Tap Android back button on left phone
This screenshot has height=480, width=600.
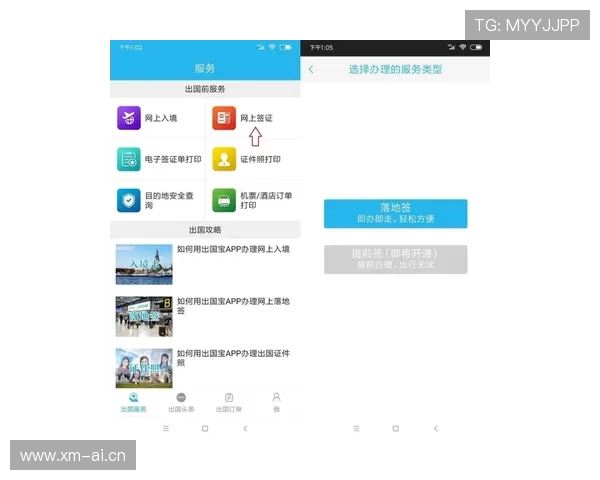245,428
